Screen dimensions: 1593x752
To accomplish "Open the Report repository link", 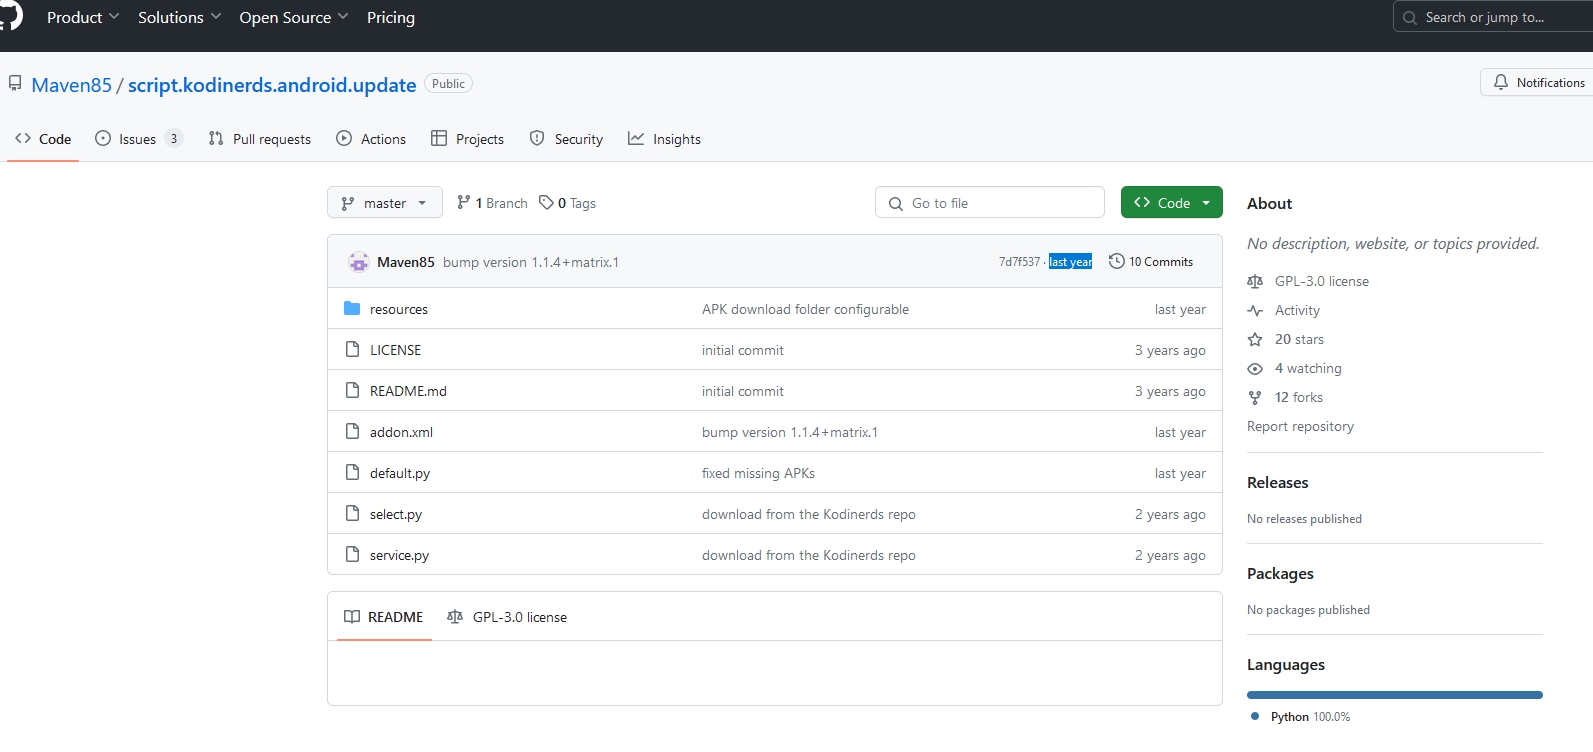I will point(1300,426).
